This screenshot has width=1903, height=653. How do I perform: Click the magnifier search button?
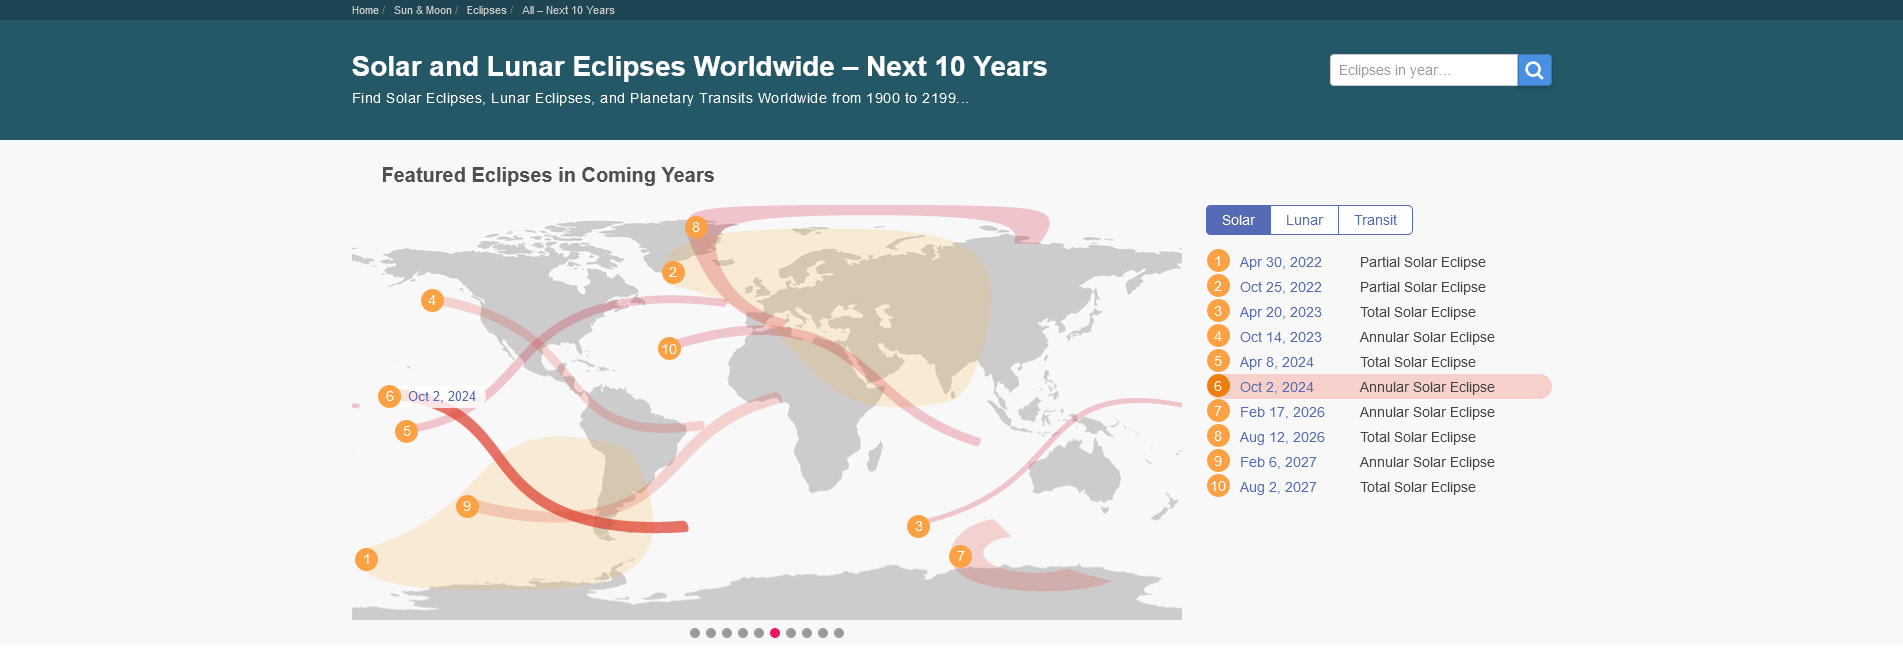tap(1534, 70)
